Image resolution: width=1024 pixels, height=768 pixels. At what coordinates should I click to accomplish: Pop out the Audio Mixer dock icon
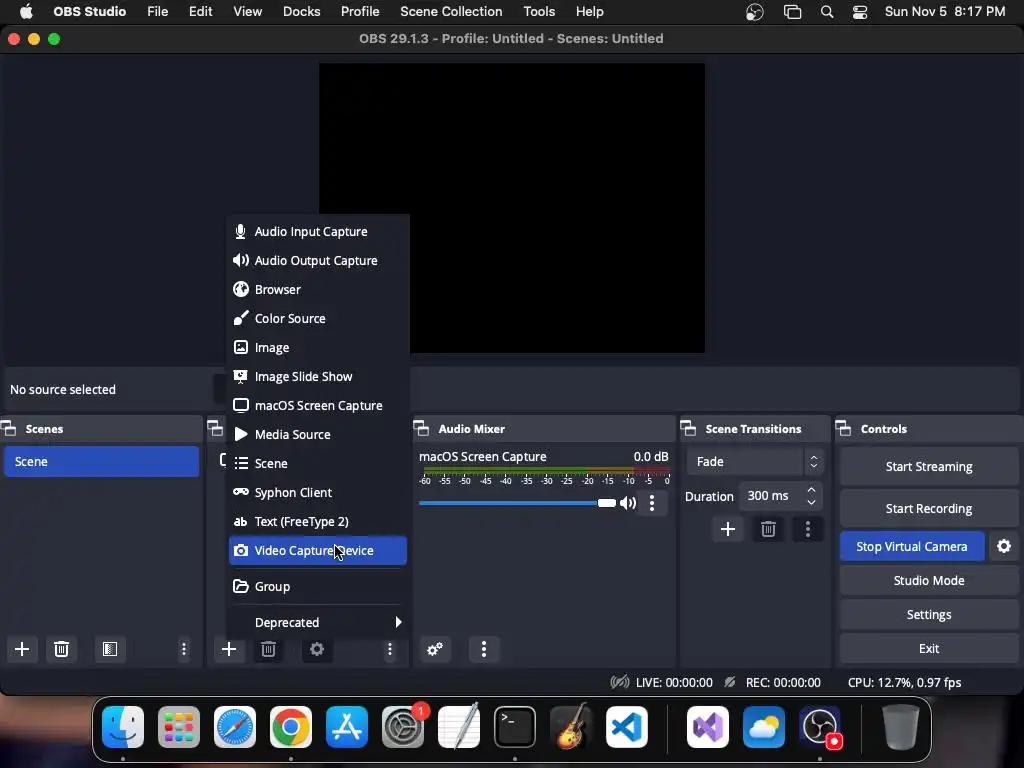click(422, 428)
